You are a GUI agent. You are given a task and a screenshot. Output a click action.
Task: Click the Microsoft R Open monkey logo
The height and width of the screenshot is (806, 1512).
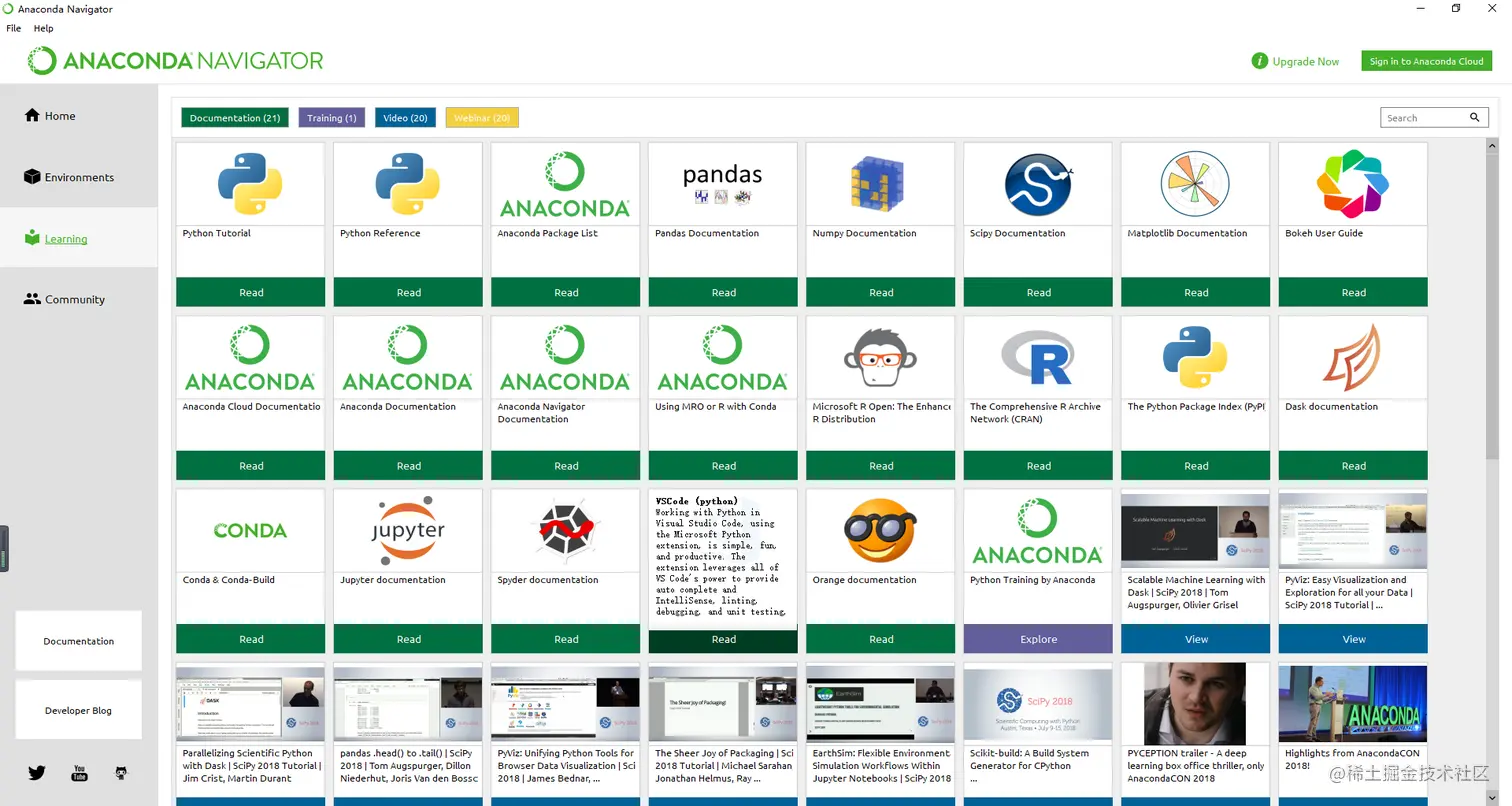coord(880,357)
